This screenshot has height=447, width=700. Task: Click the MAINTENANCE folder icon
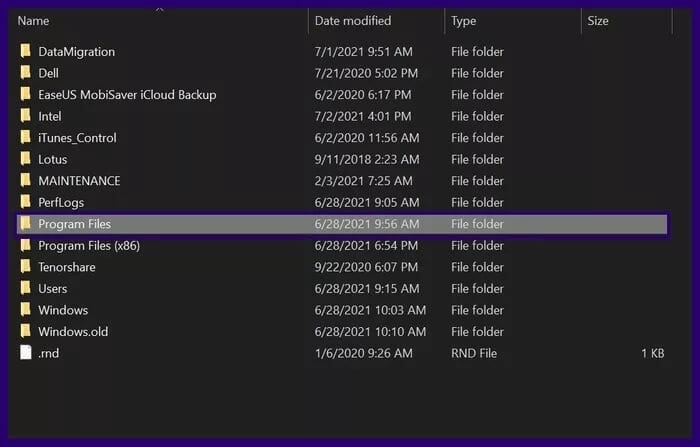(26, 180)
